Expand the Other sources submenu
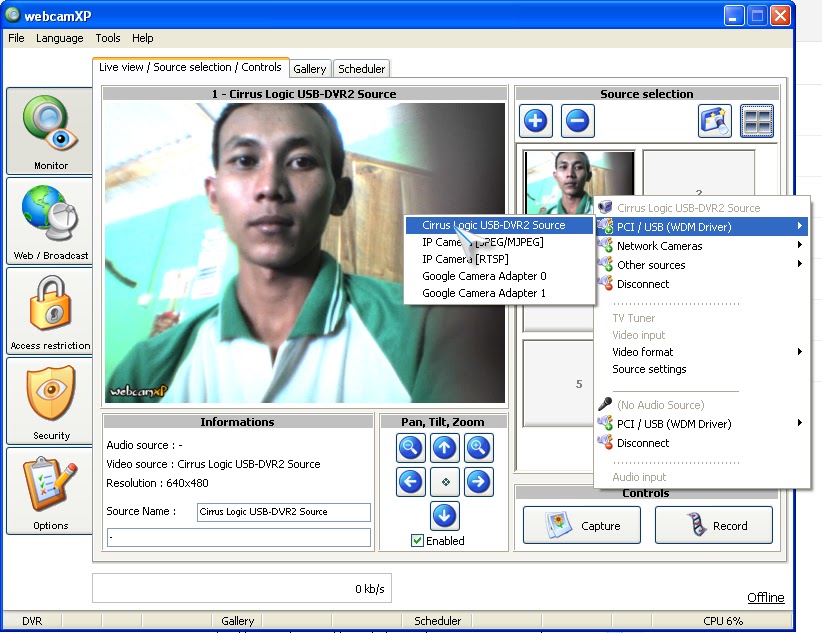 point(701,265)
